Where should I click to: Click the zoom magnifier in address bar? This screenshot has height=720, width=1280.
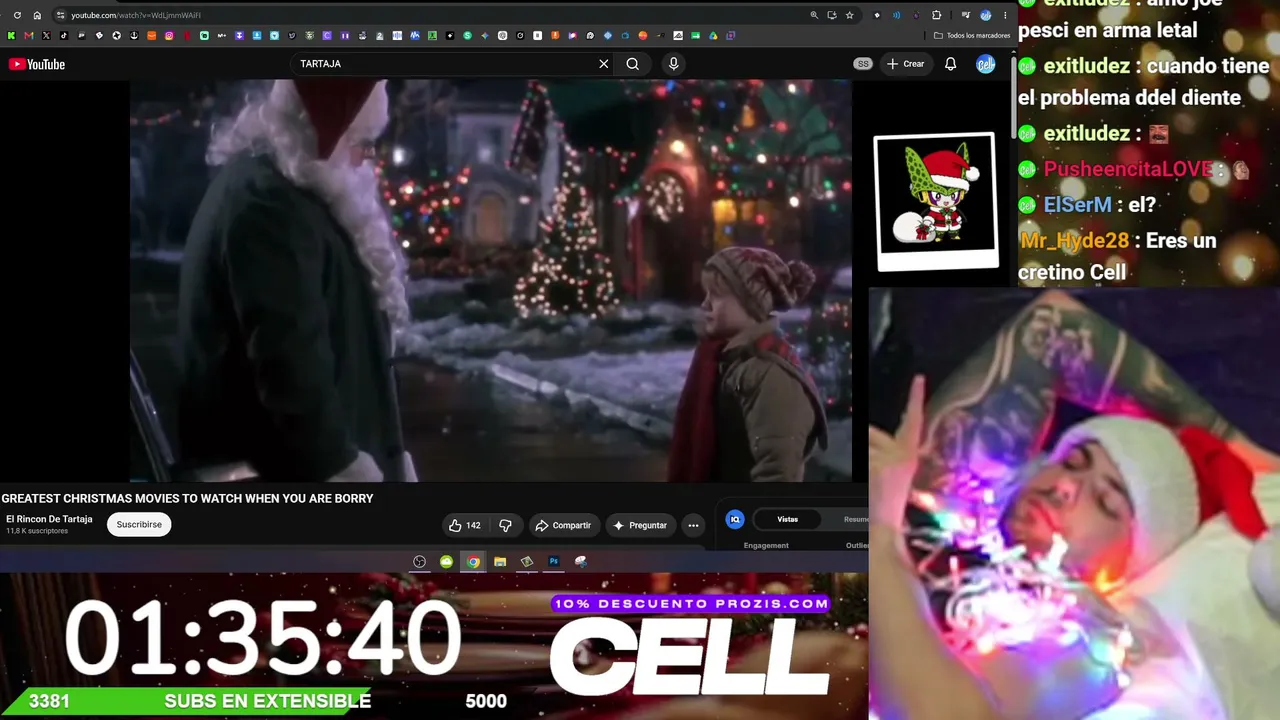(x=814, y=15)
